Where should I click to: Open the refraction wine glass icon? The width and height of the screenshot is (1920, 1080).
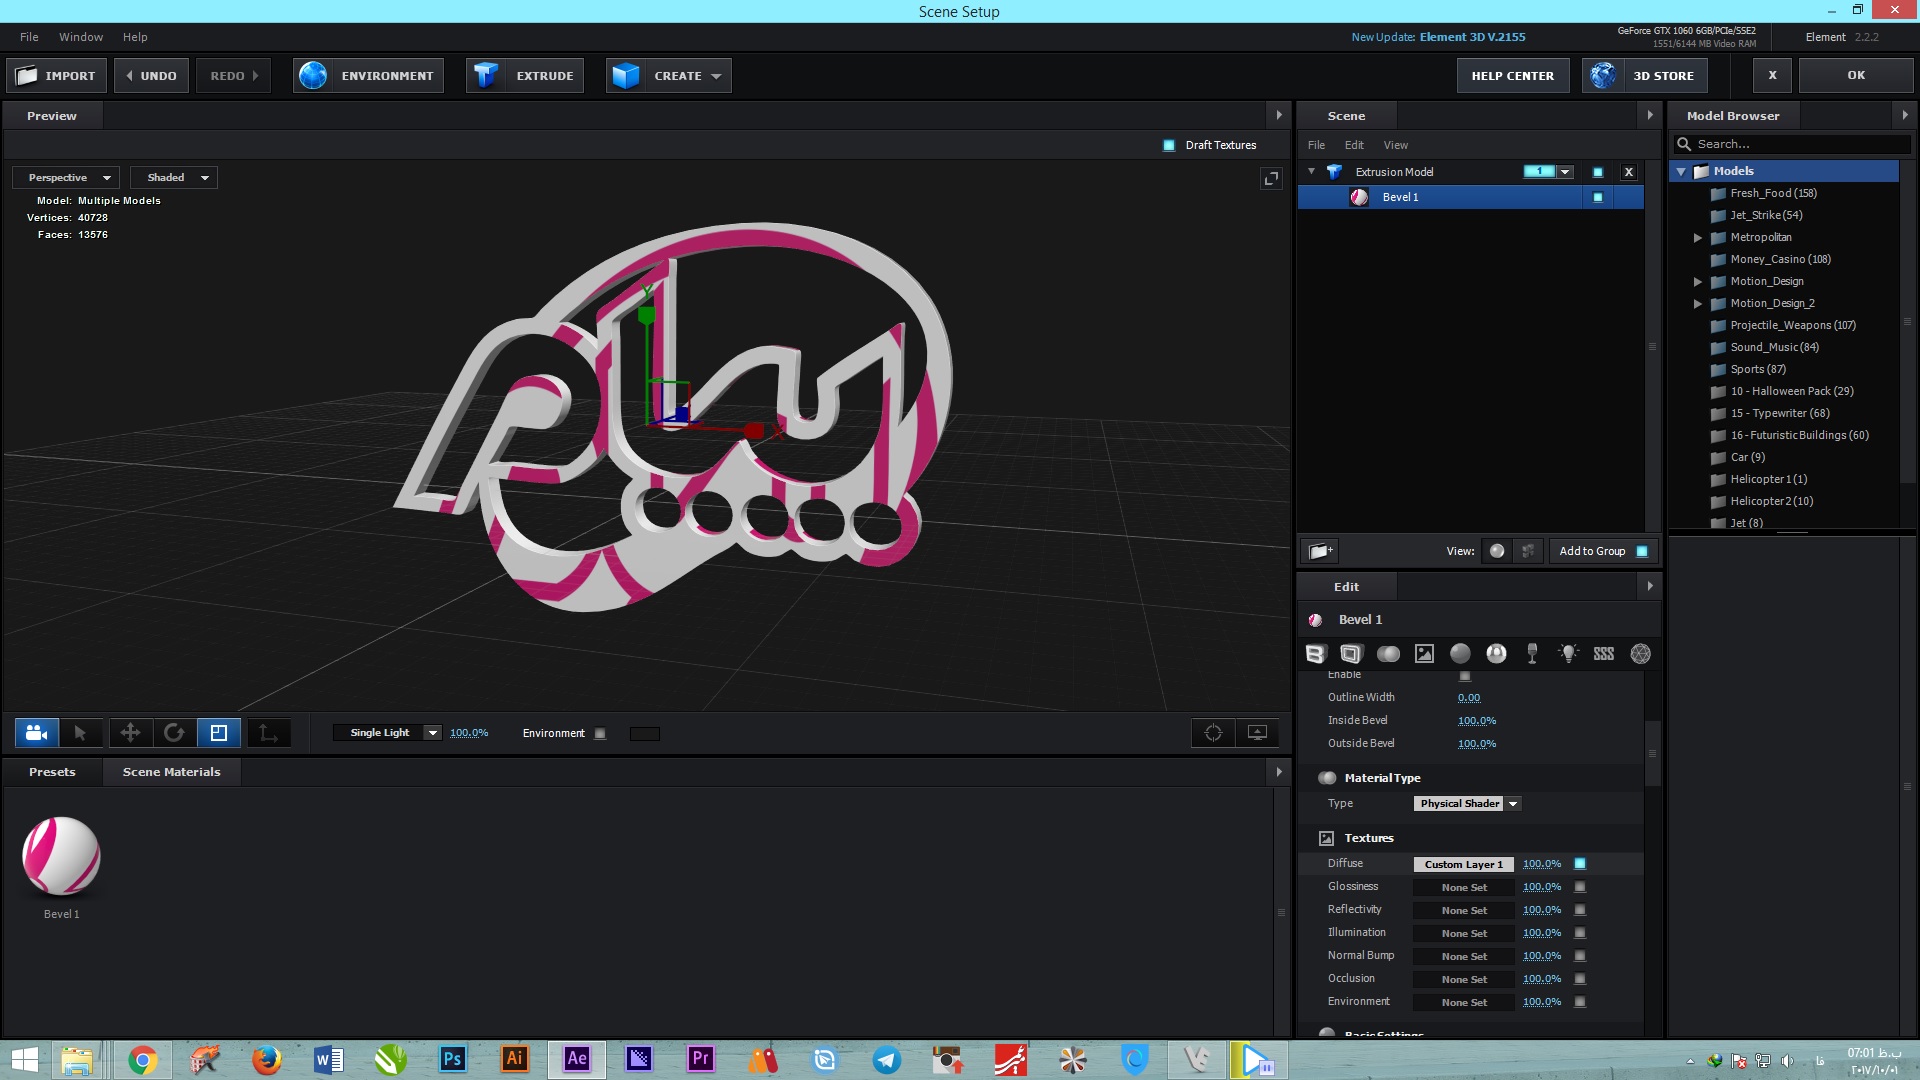coord(1532,654)
